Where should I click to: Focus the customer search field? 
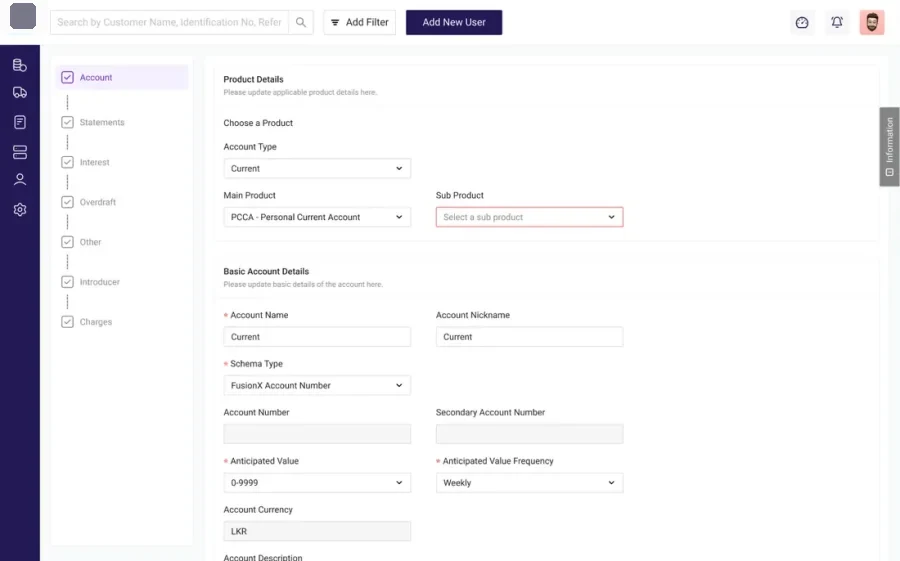(169, 22)
